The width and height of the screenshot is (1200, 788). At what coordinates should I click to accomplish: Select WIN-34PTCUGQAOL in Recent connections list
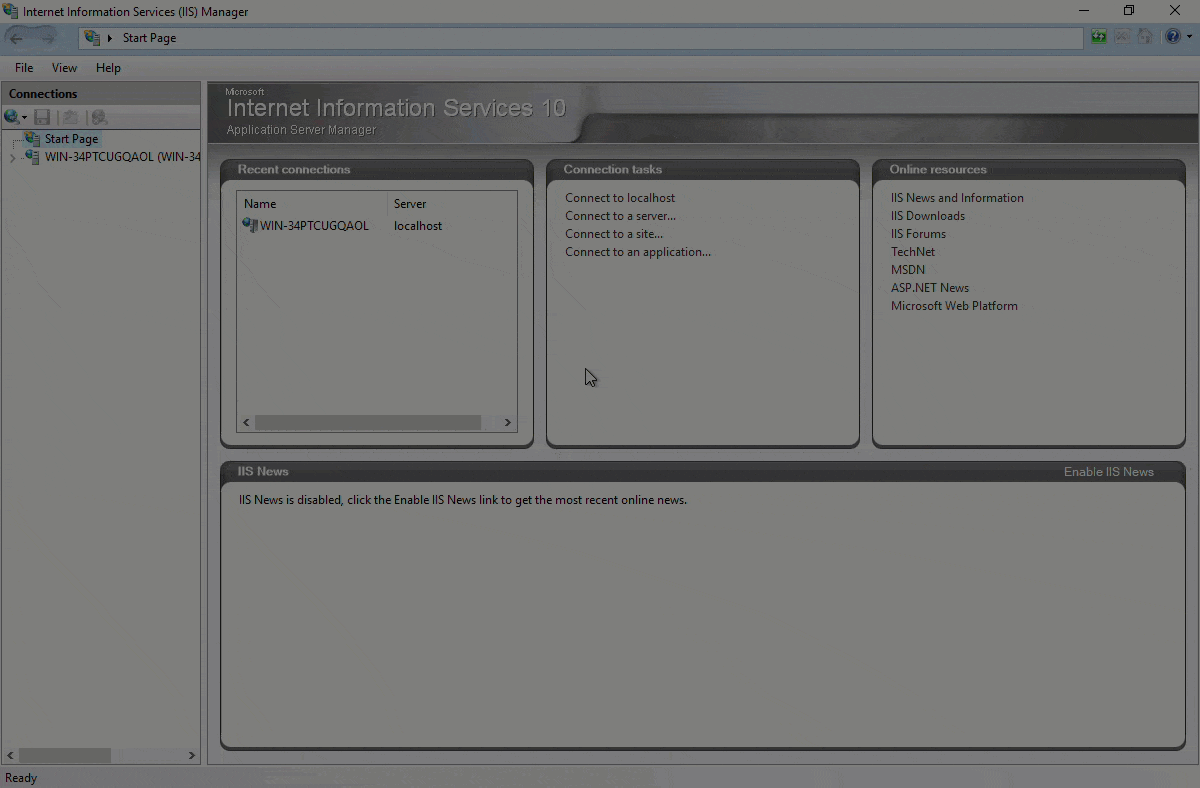313,226
